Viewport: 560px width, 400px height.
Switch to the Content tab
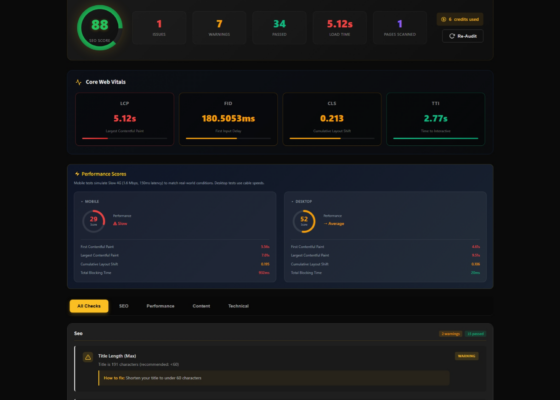point(201,306)
